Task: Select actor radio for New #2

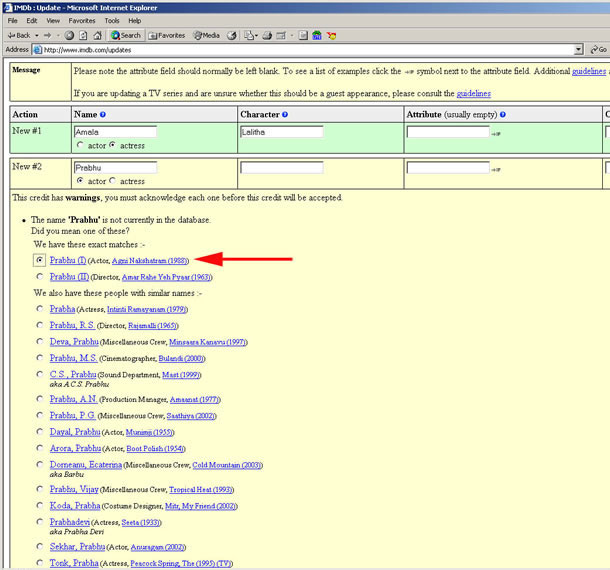Action: tap(80, 181)
